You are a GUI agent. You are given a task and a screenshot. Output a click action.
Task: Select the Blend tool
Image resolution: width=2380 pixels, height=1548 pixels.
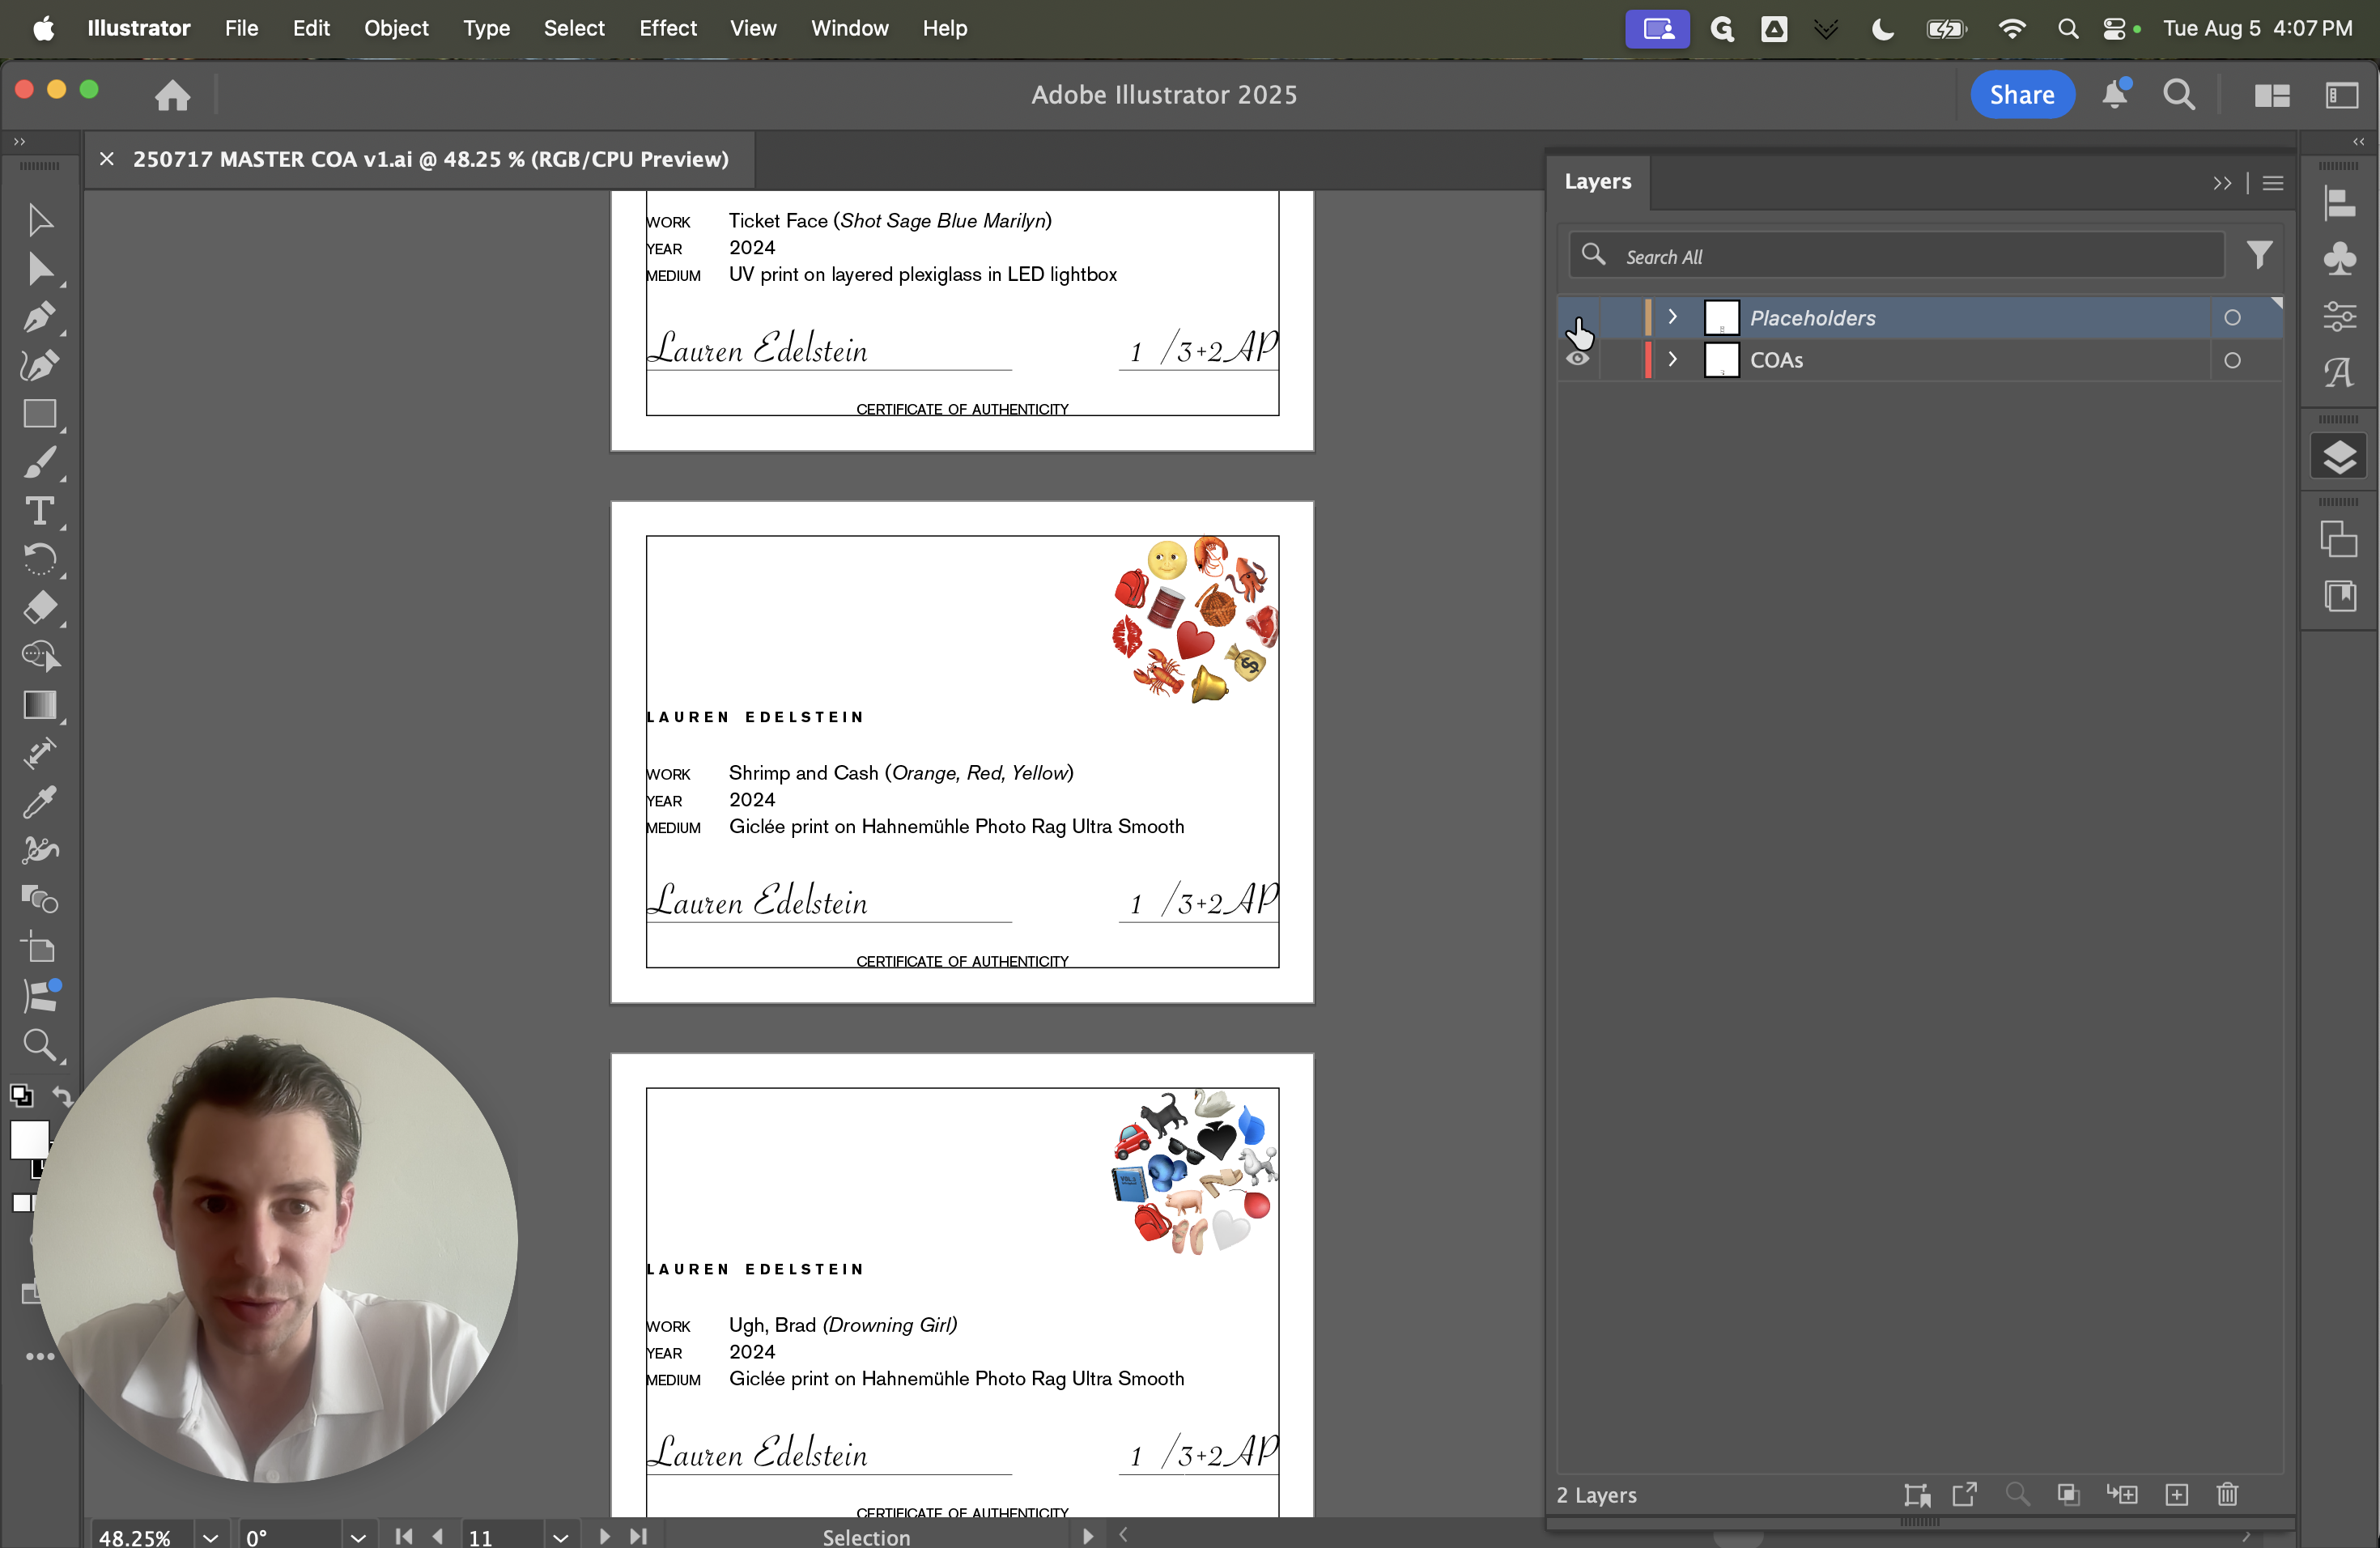tap(40, 899)
